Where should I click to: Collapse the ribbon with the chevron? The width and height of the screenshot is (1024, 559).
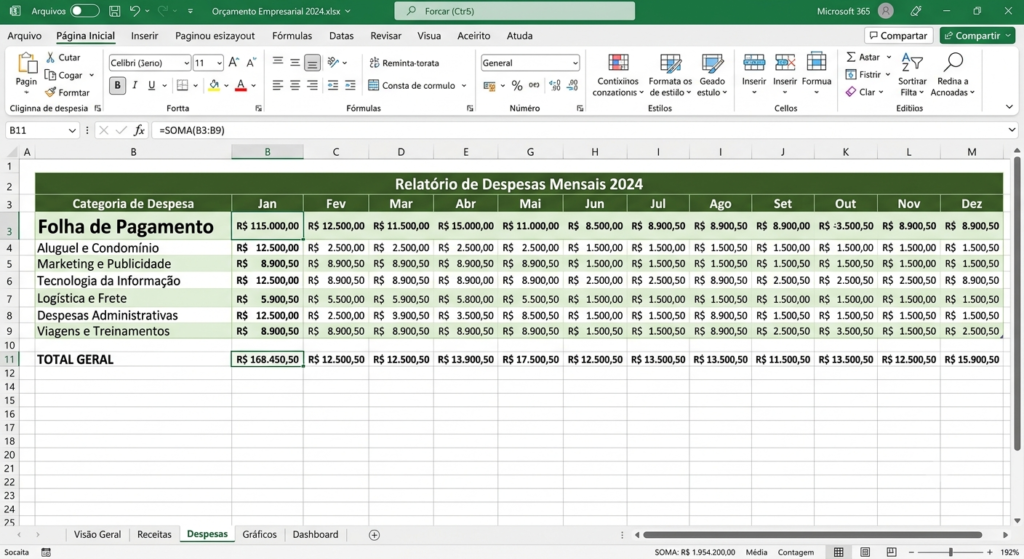click(x=1009, y=107)
